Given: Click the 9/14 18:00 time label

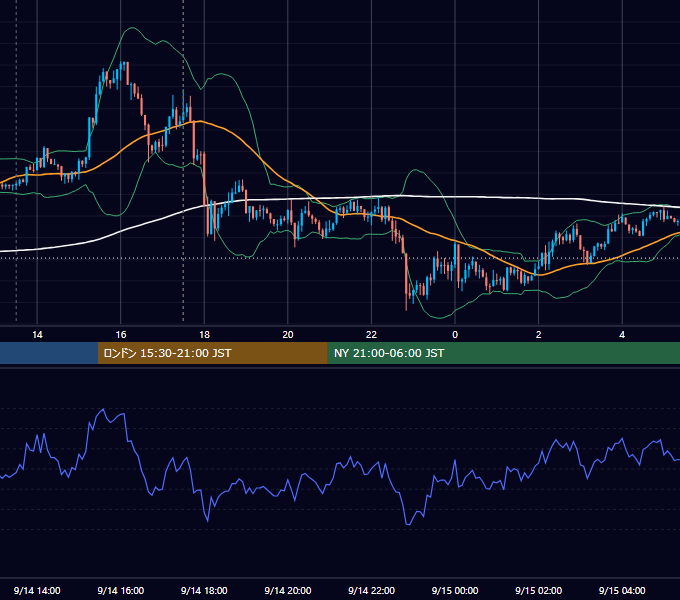Looking at the screenshot, I should pyautogui.click(x=204, y=590).
